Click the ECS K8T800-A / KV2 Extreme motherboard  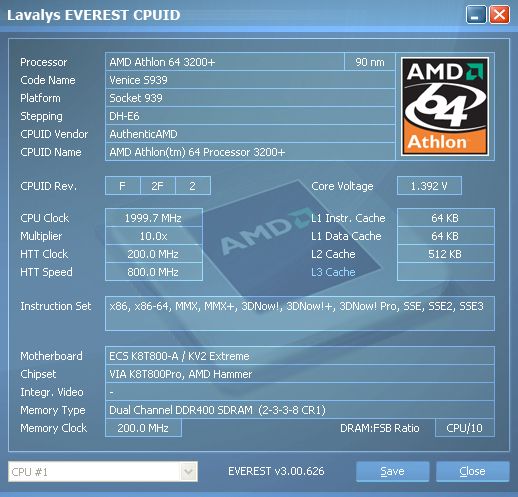point(300,356)
